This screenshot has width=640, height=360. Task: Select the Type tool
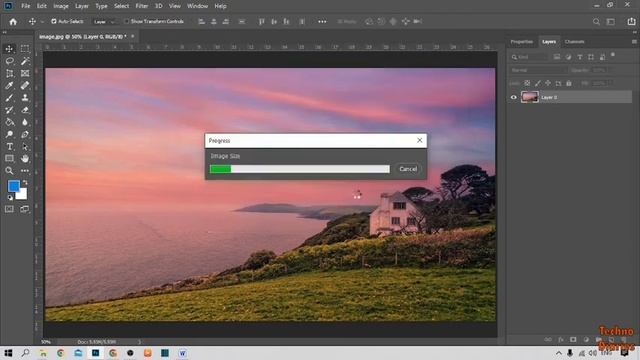[x=9, y=147]
